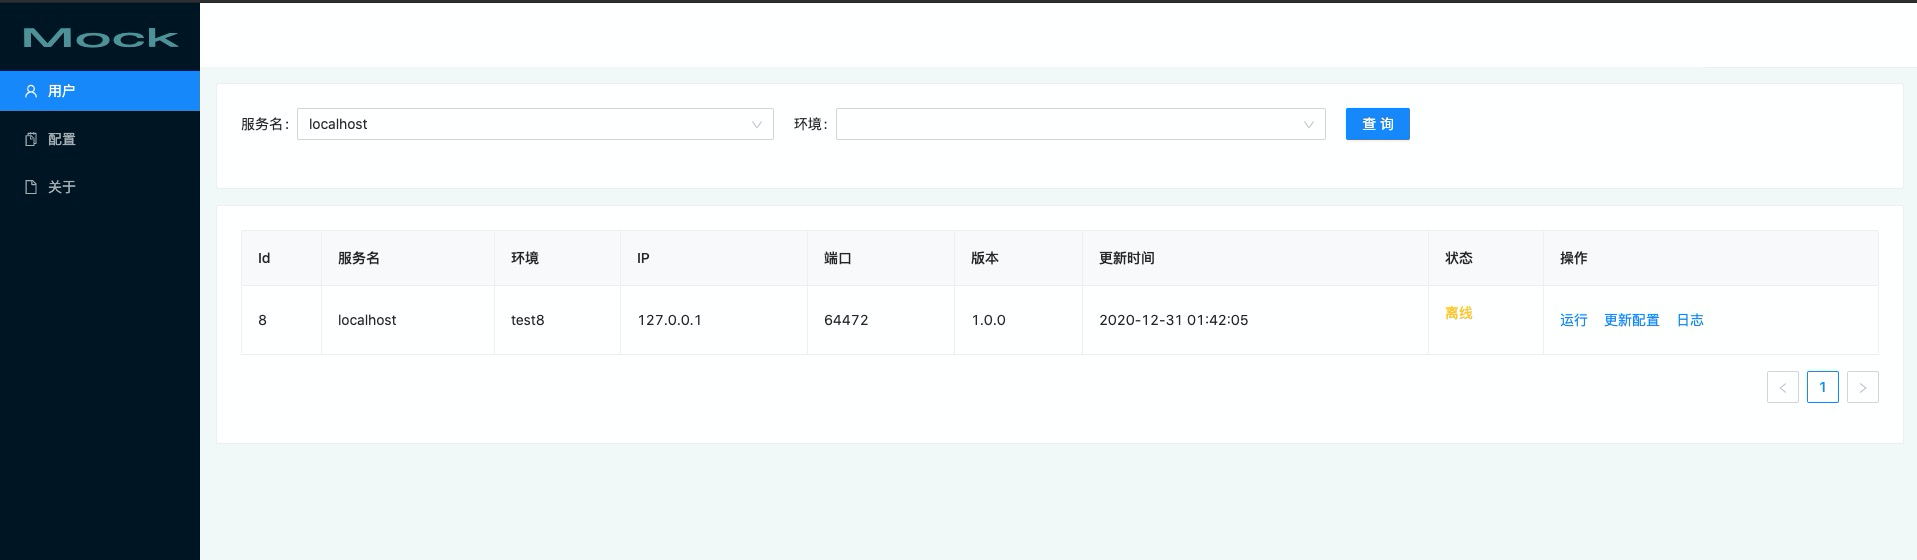Click the Id column header
The height and width of the screenshot is (560, 1917).
281,258
